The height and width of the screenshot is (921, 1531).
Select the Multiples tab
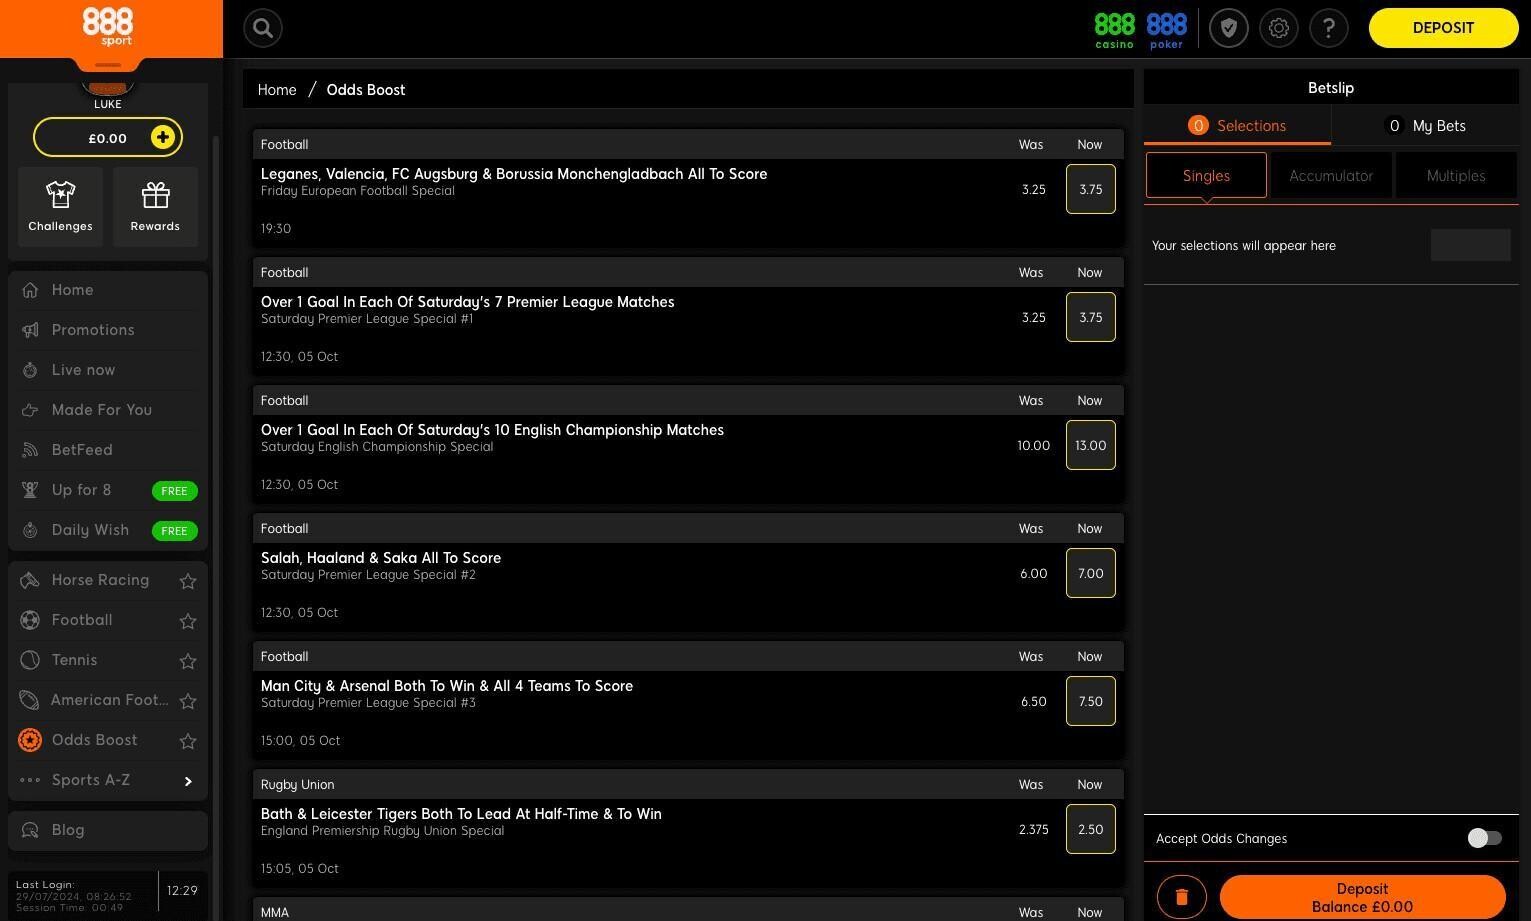[1456, 175]
